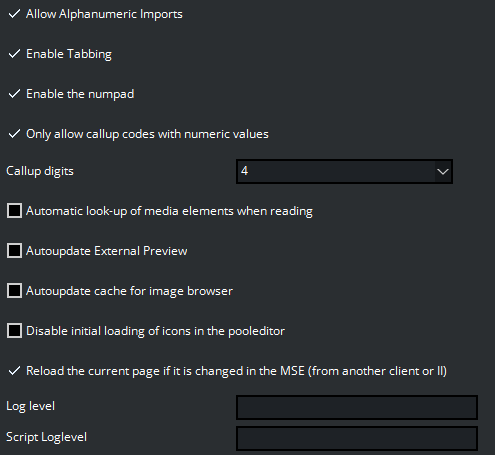Screen dimensions: 495x455
Task: Uncheck Only allow callup codes with numeric values
Action: click(x=14, y=134)
